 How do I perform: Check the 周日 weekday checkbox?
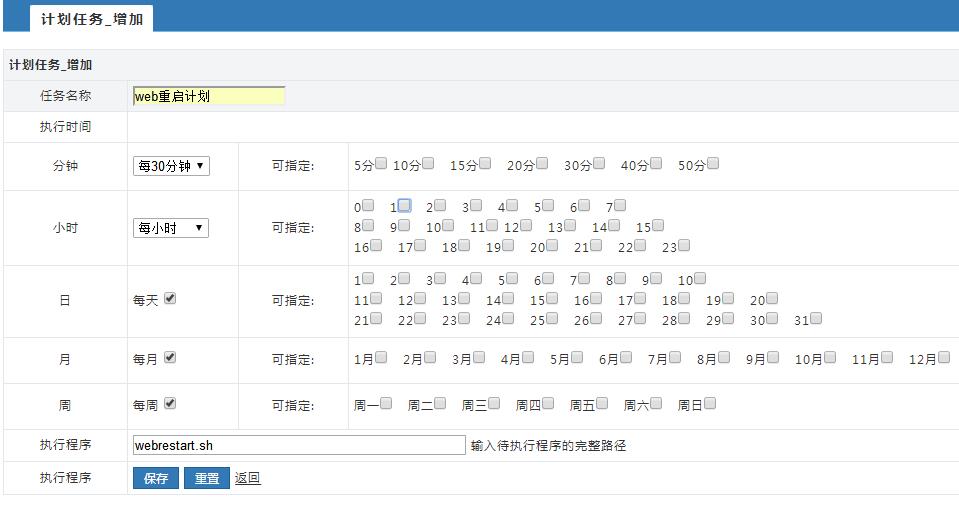pyautogui.click(x=710, y=404)
